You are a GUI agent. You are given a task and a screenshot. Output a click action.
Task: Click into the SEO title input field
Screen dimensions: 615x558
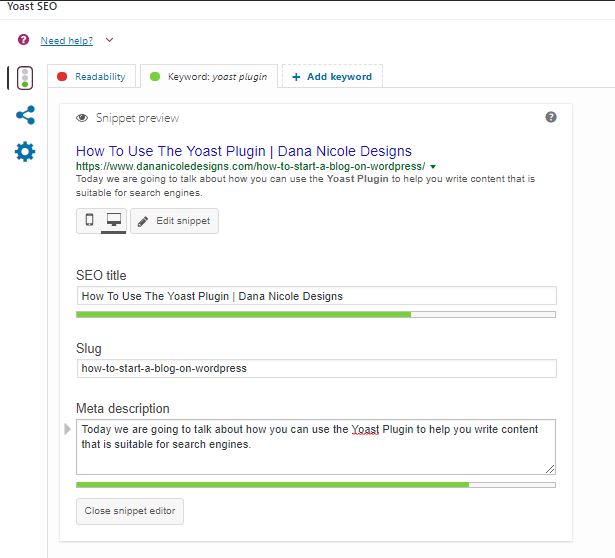pos(317,296)
